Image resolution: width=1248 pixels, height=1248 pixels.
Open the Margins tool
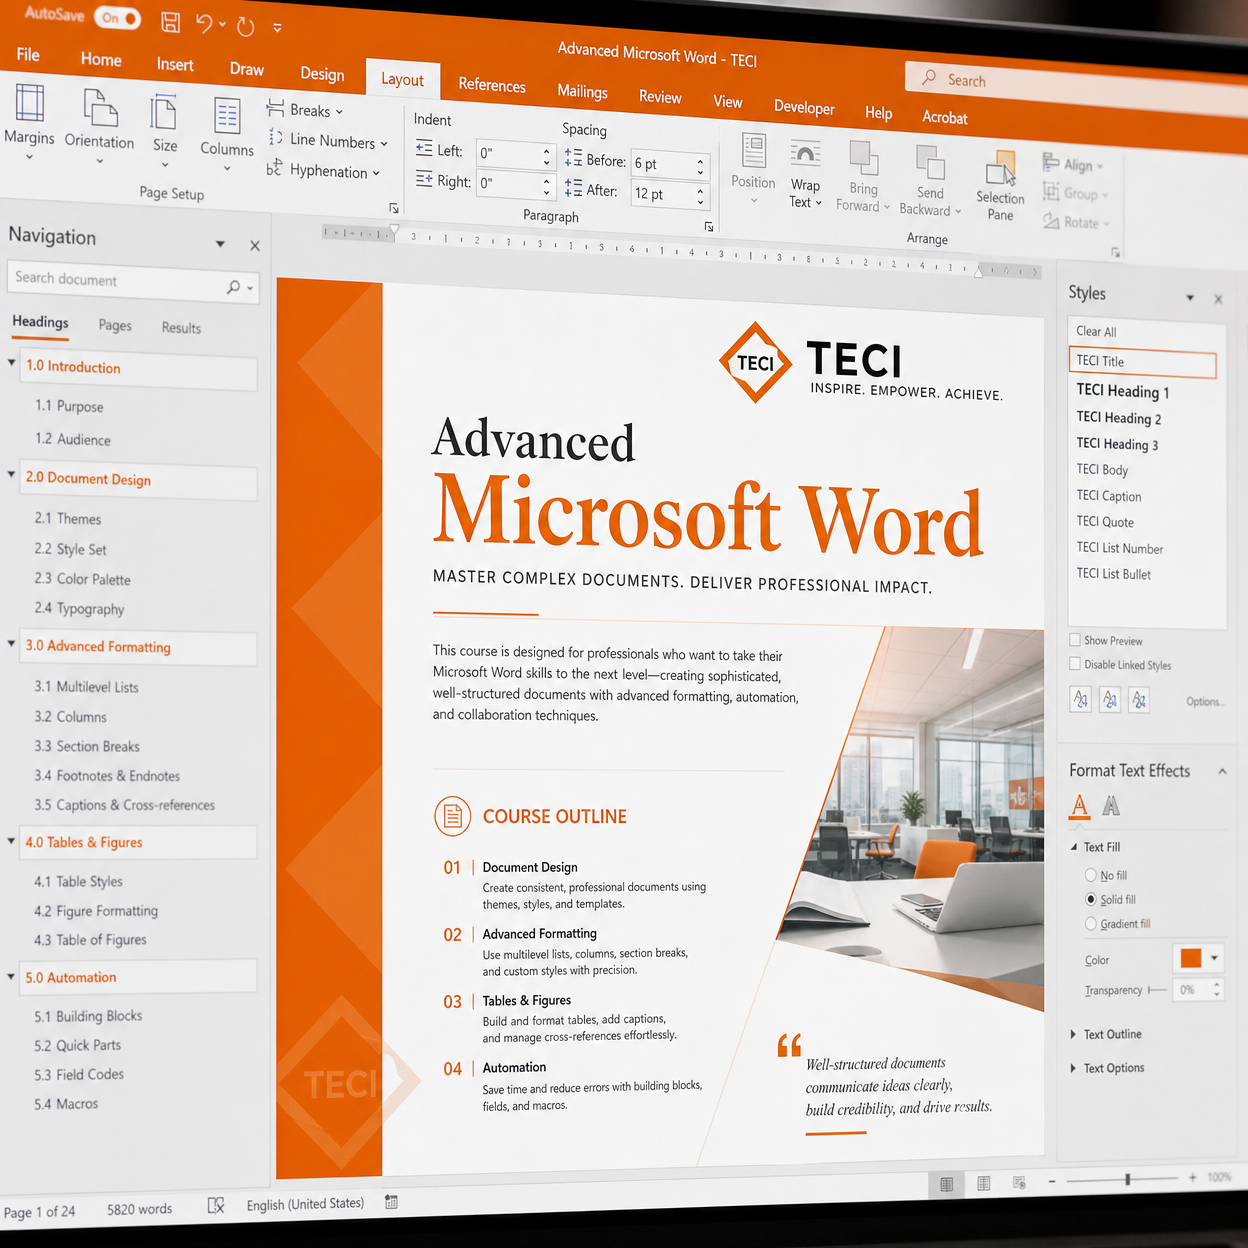click(x=29, y=123)
